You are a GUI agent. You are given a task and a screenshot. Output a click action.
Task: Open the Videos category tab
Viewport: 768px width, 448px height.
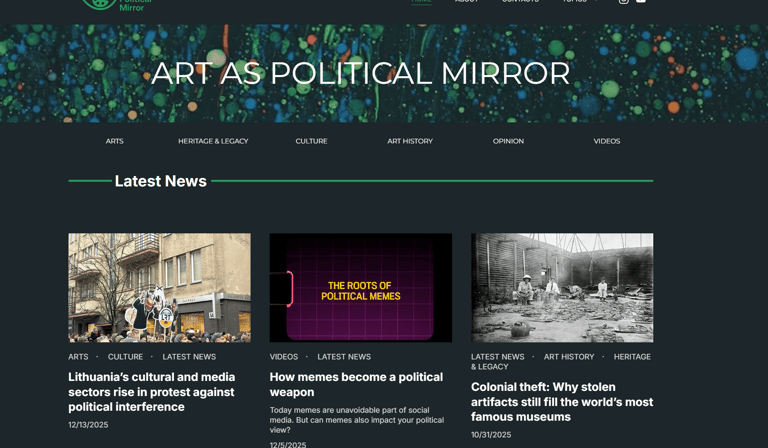pos(607,141)
